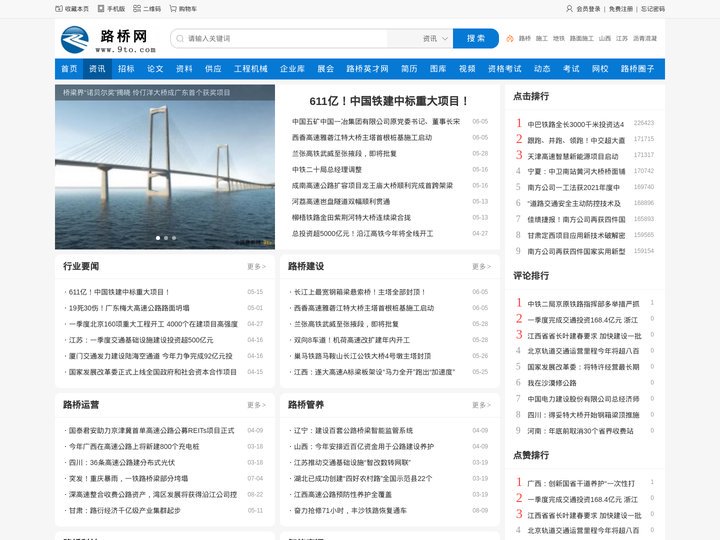Click carousel caption 桥梁界诺贝尔奖 title
720x540 pixels.
point(146,93)
